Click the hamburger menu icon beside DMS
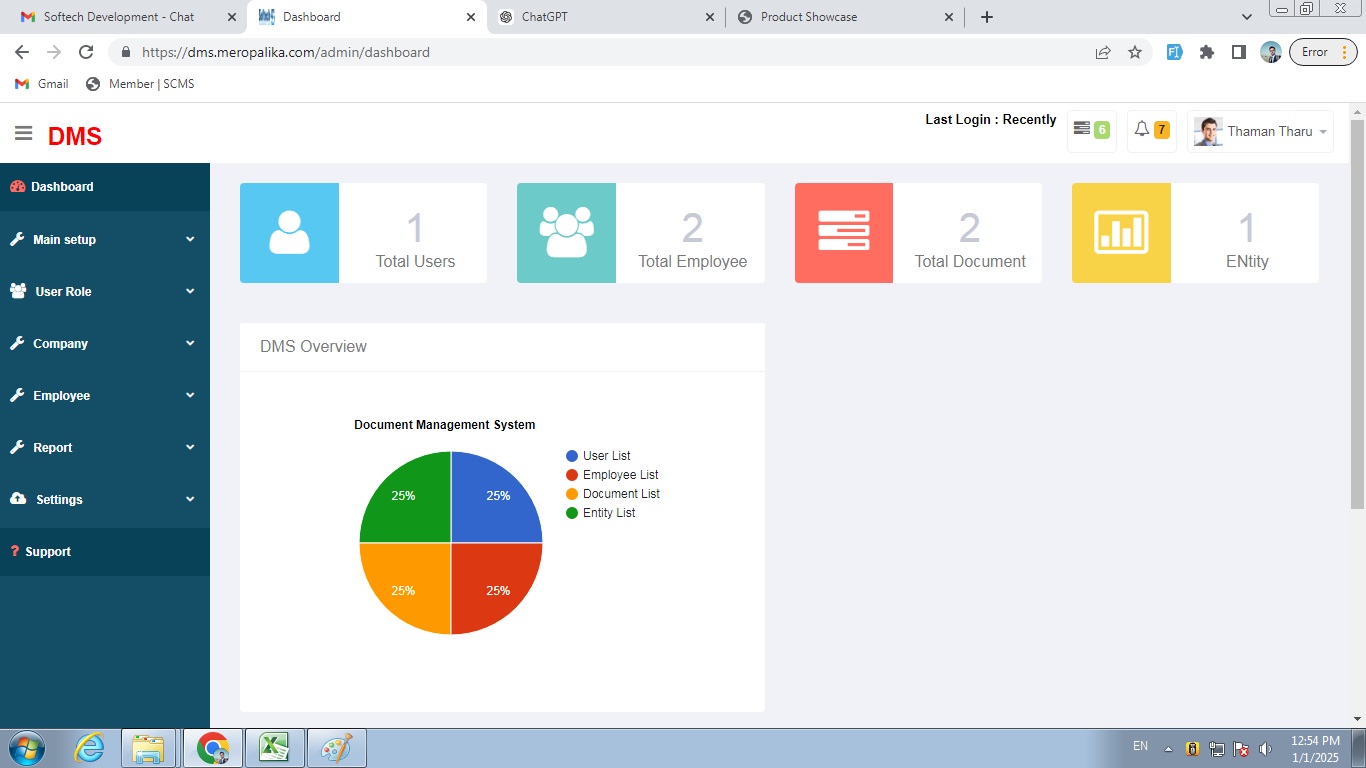 [24, 133]
